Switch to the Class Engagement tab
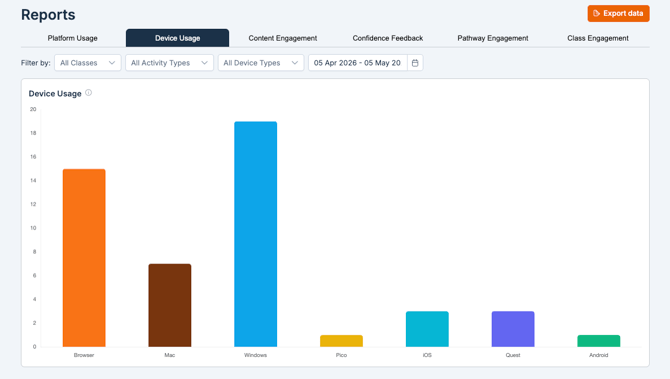670x379 pixels. [598, 38]
